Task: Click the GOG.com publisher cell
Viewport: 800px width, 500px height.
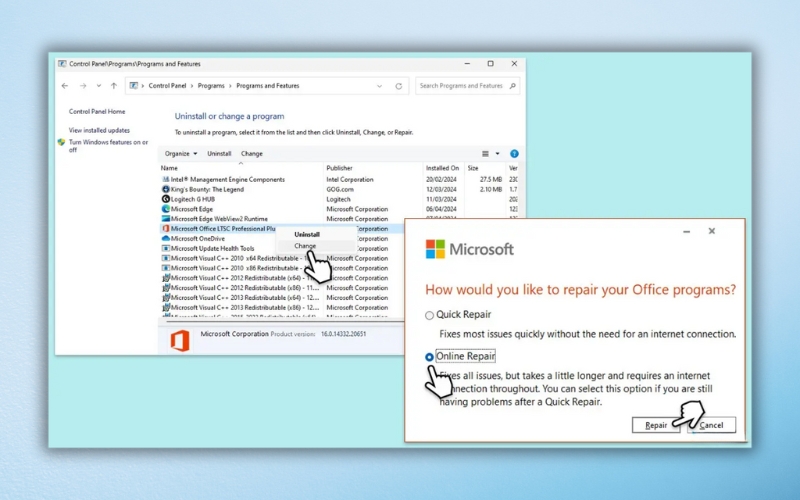Action: coord(340,189)
